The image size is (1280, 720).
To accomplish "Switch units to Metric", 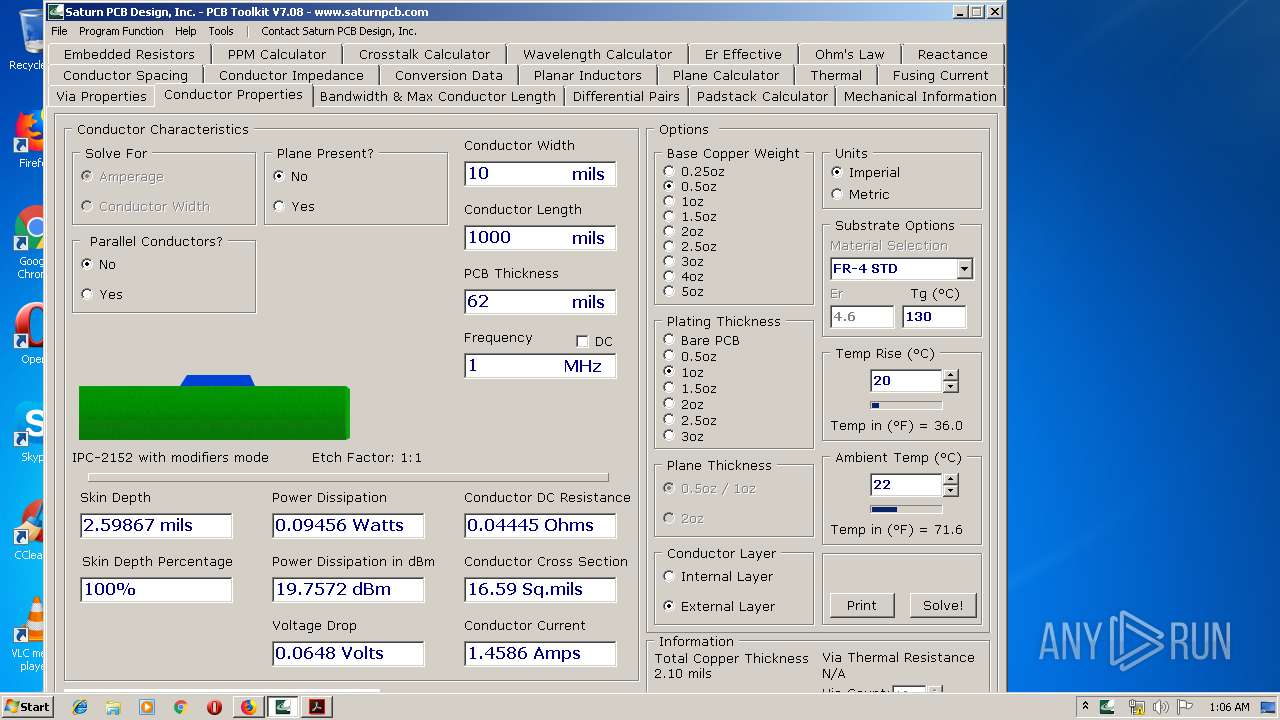I will point(862,194).
